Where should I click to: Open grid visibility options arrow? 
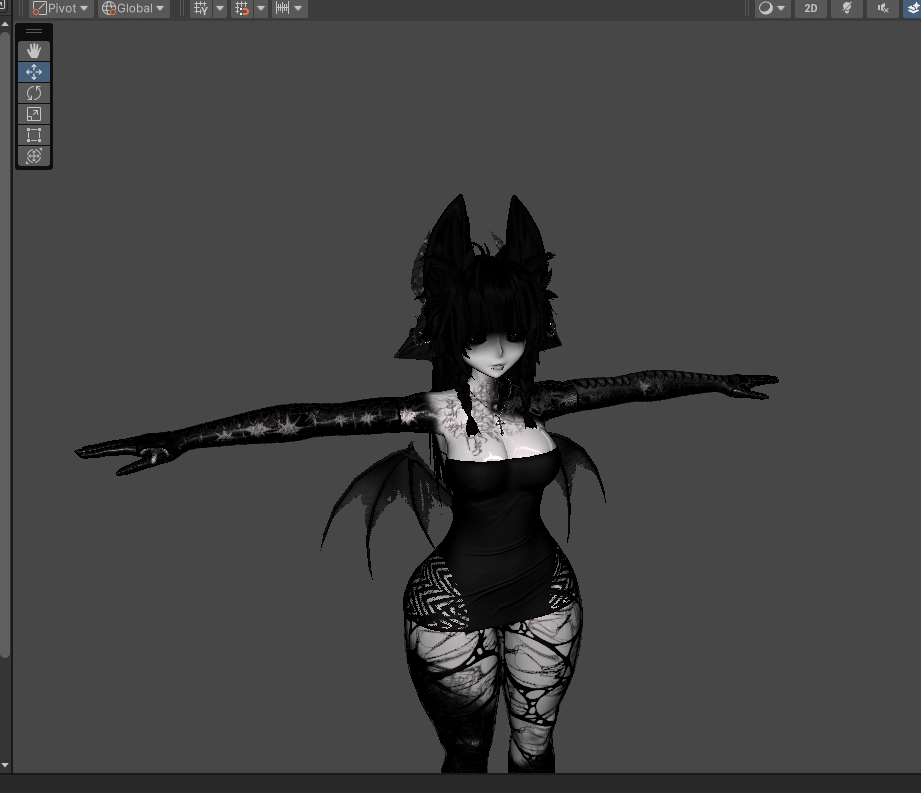220,8
